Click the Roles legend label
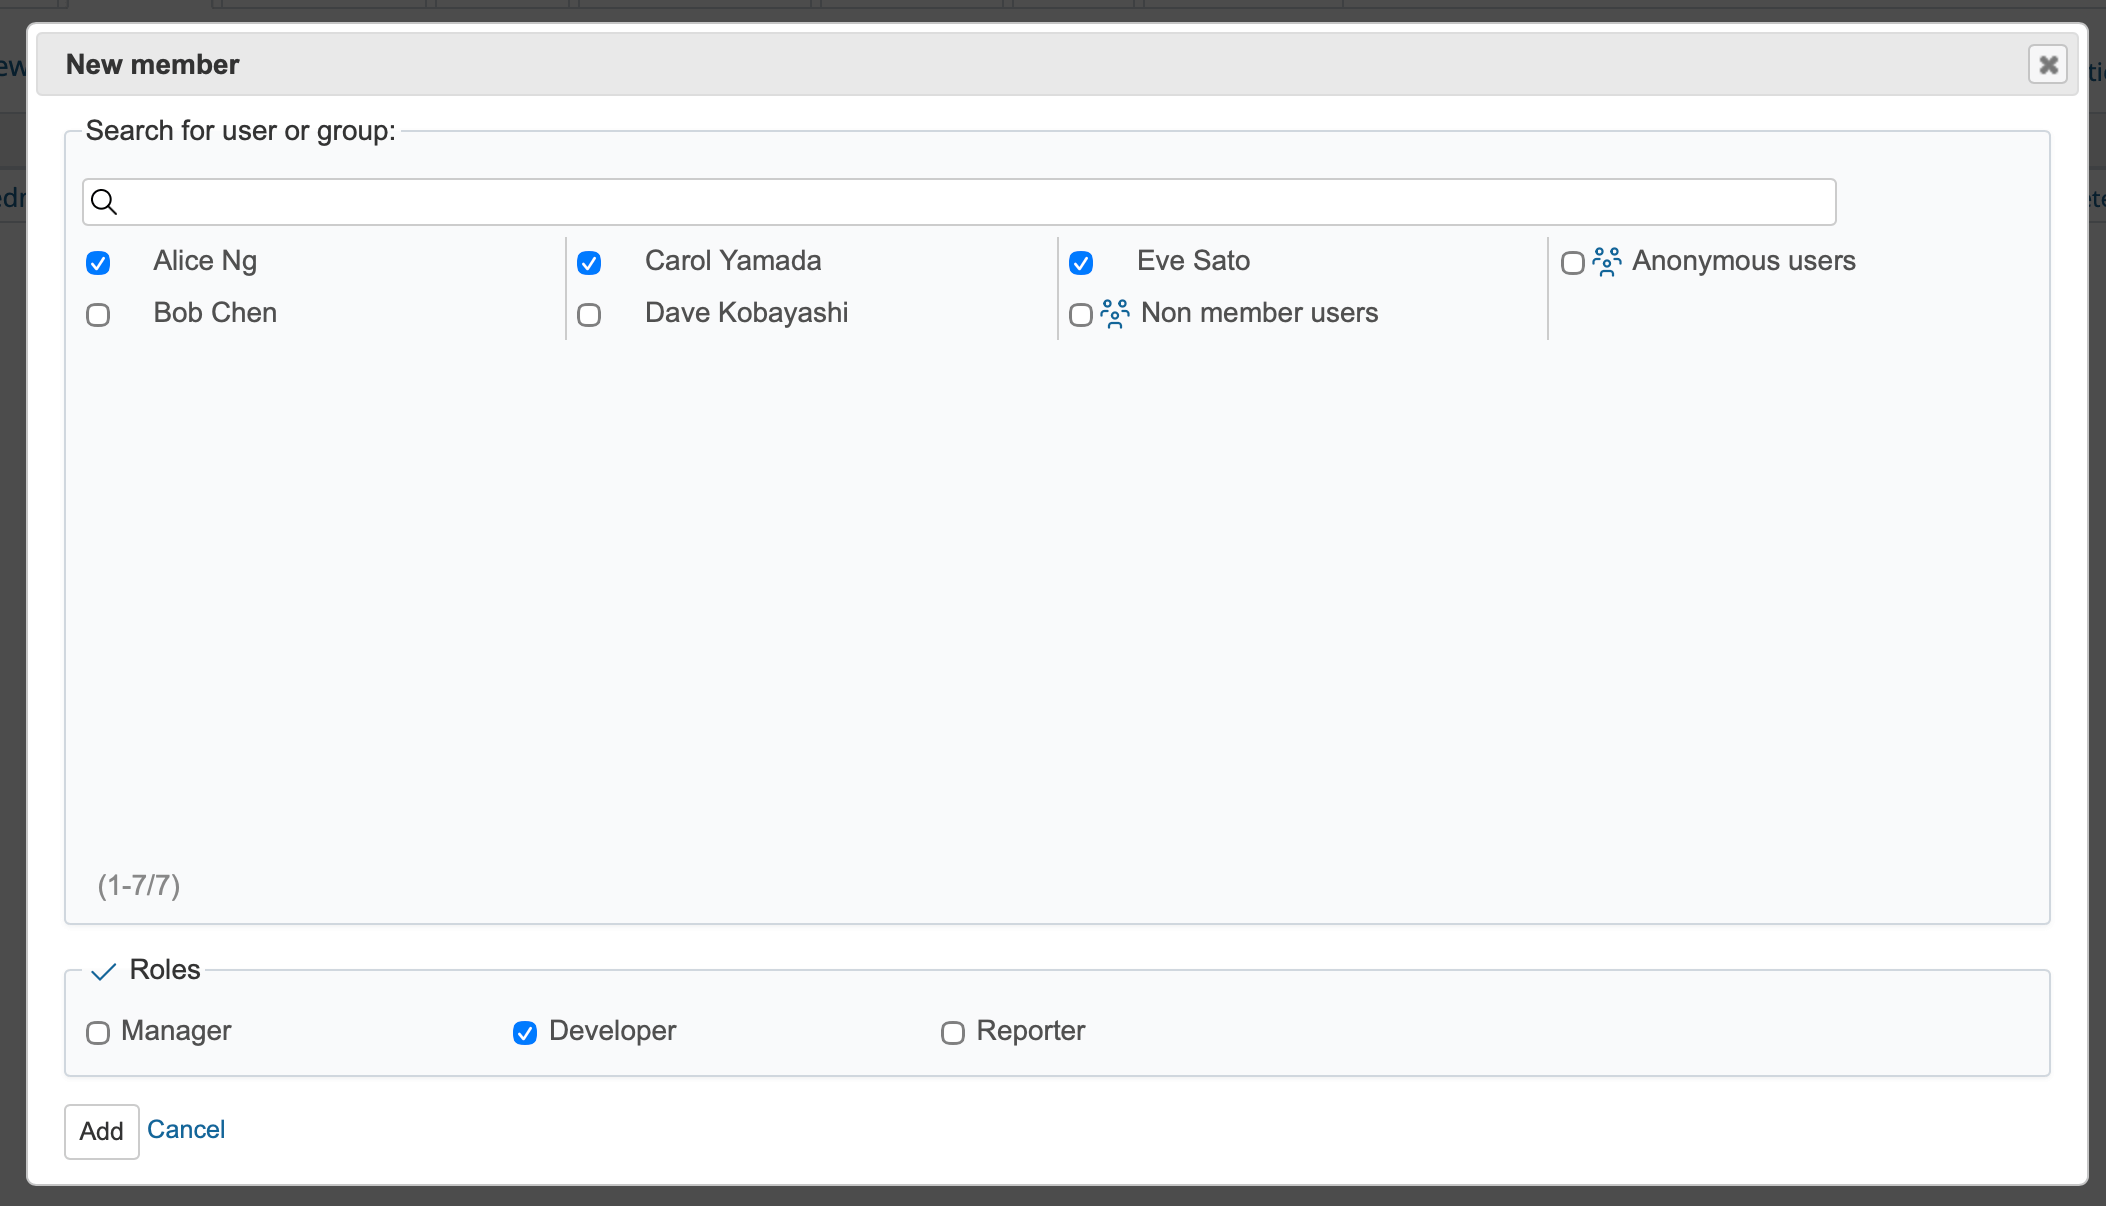 coord(165,970)
